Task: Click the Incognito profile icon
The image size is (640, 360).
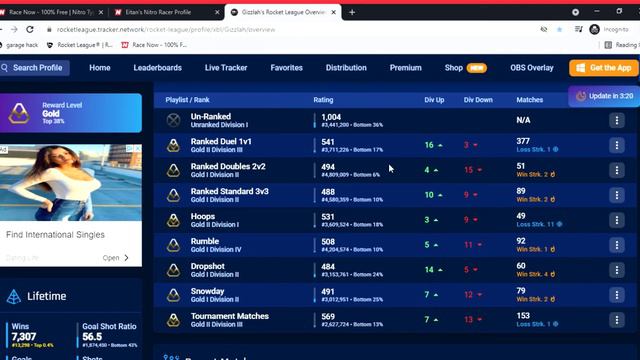Action: 594,29
